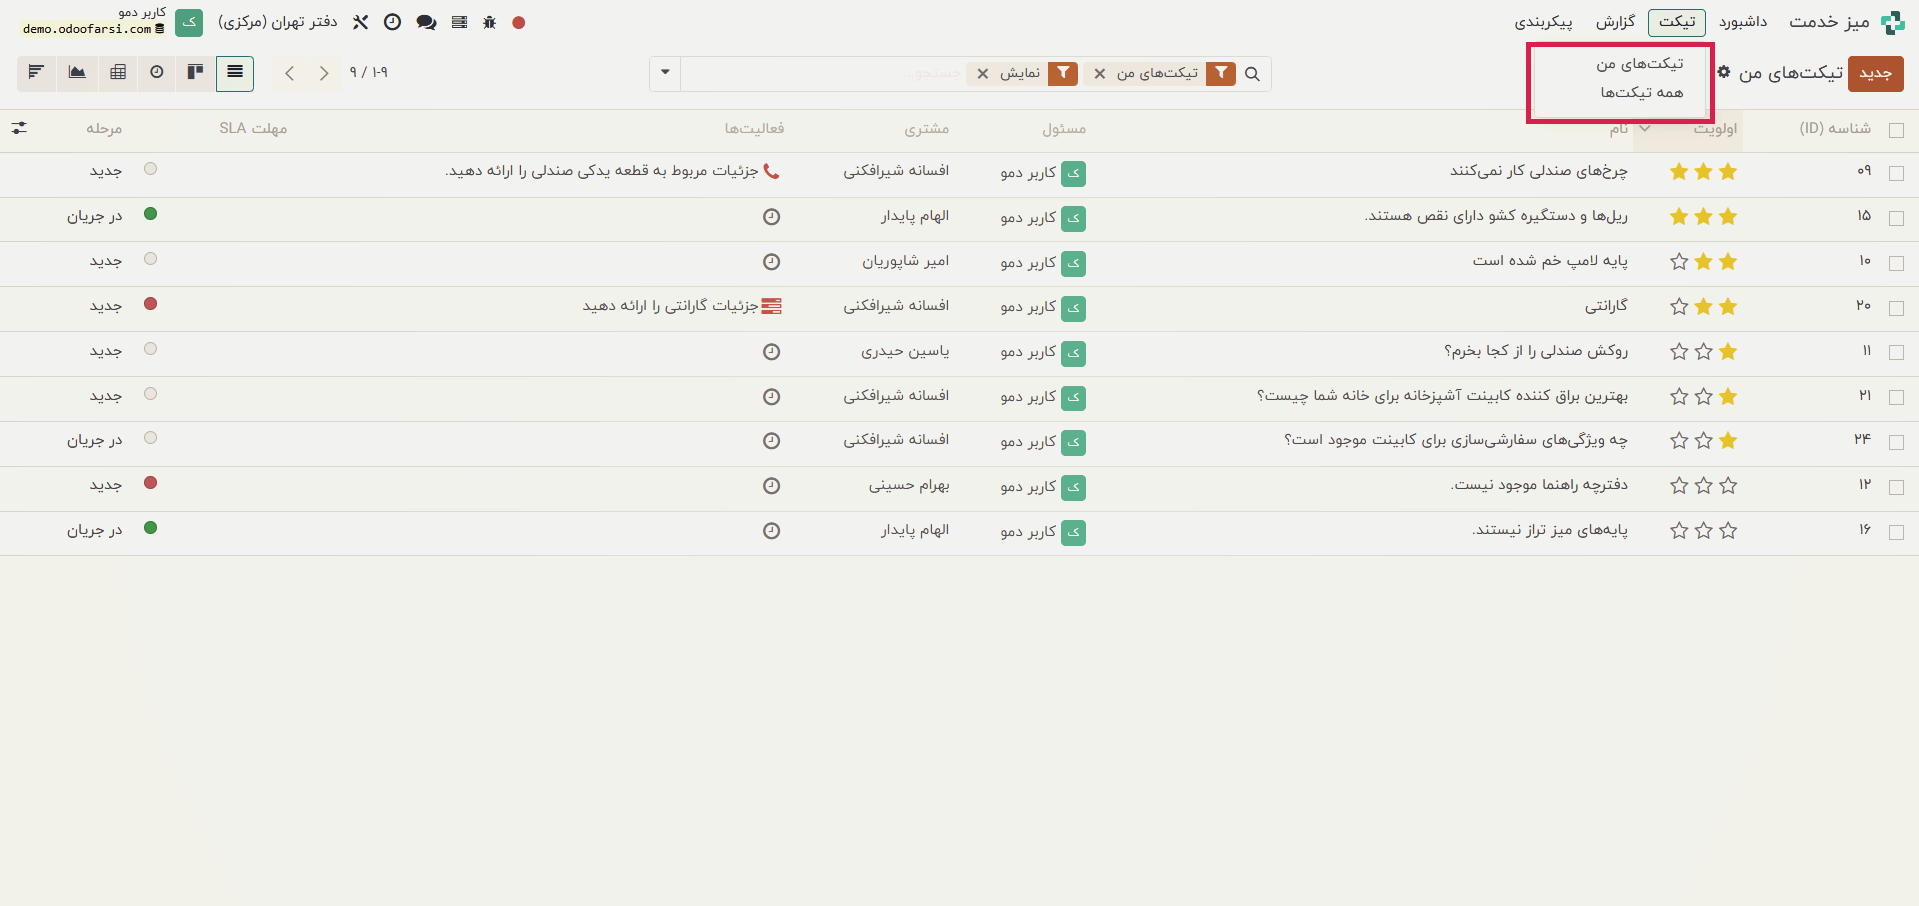Select the checkbox for چرخ‌های صندلی کار نمی‌کنند
This screenshot has height=906, width=1919.
(x=1898, y=173)
